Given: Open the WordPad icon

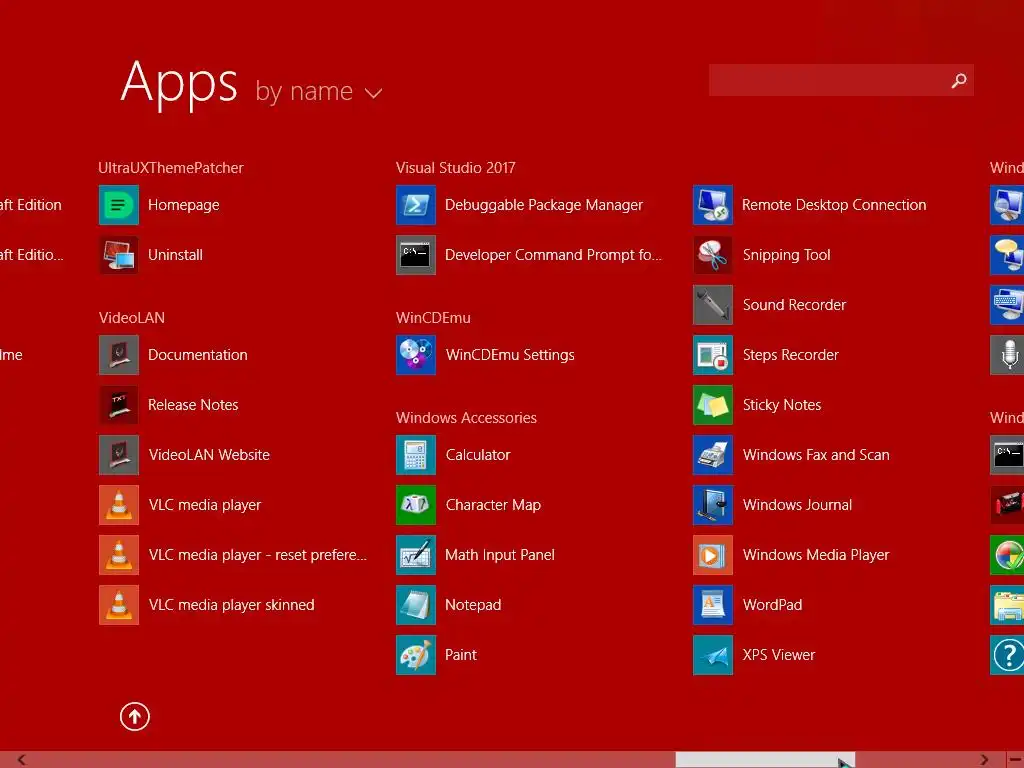Looking at the screenshot, I should pyautogui.click(x=713, y=605).
